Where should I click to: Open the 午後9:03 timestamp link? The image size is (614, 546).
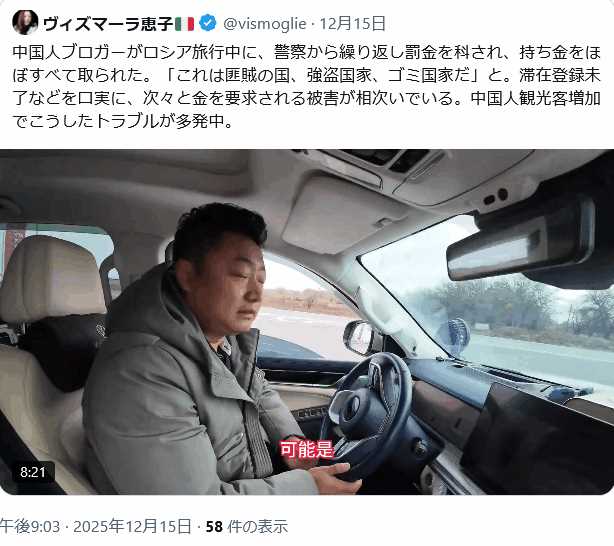[30, 527]
